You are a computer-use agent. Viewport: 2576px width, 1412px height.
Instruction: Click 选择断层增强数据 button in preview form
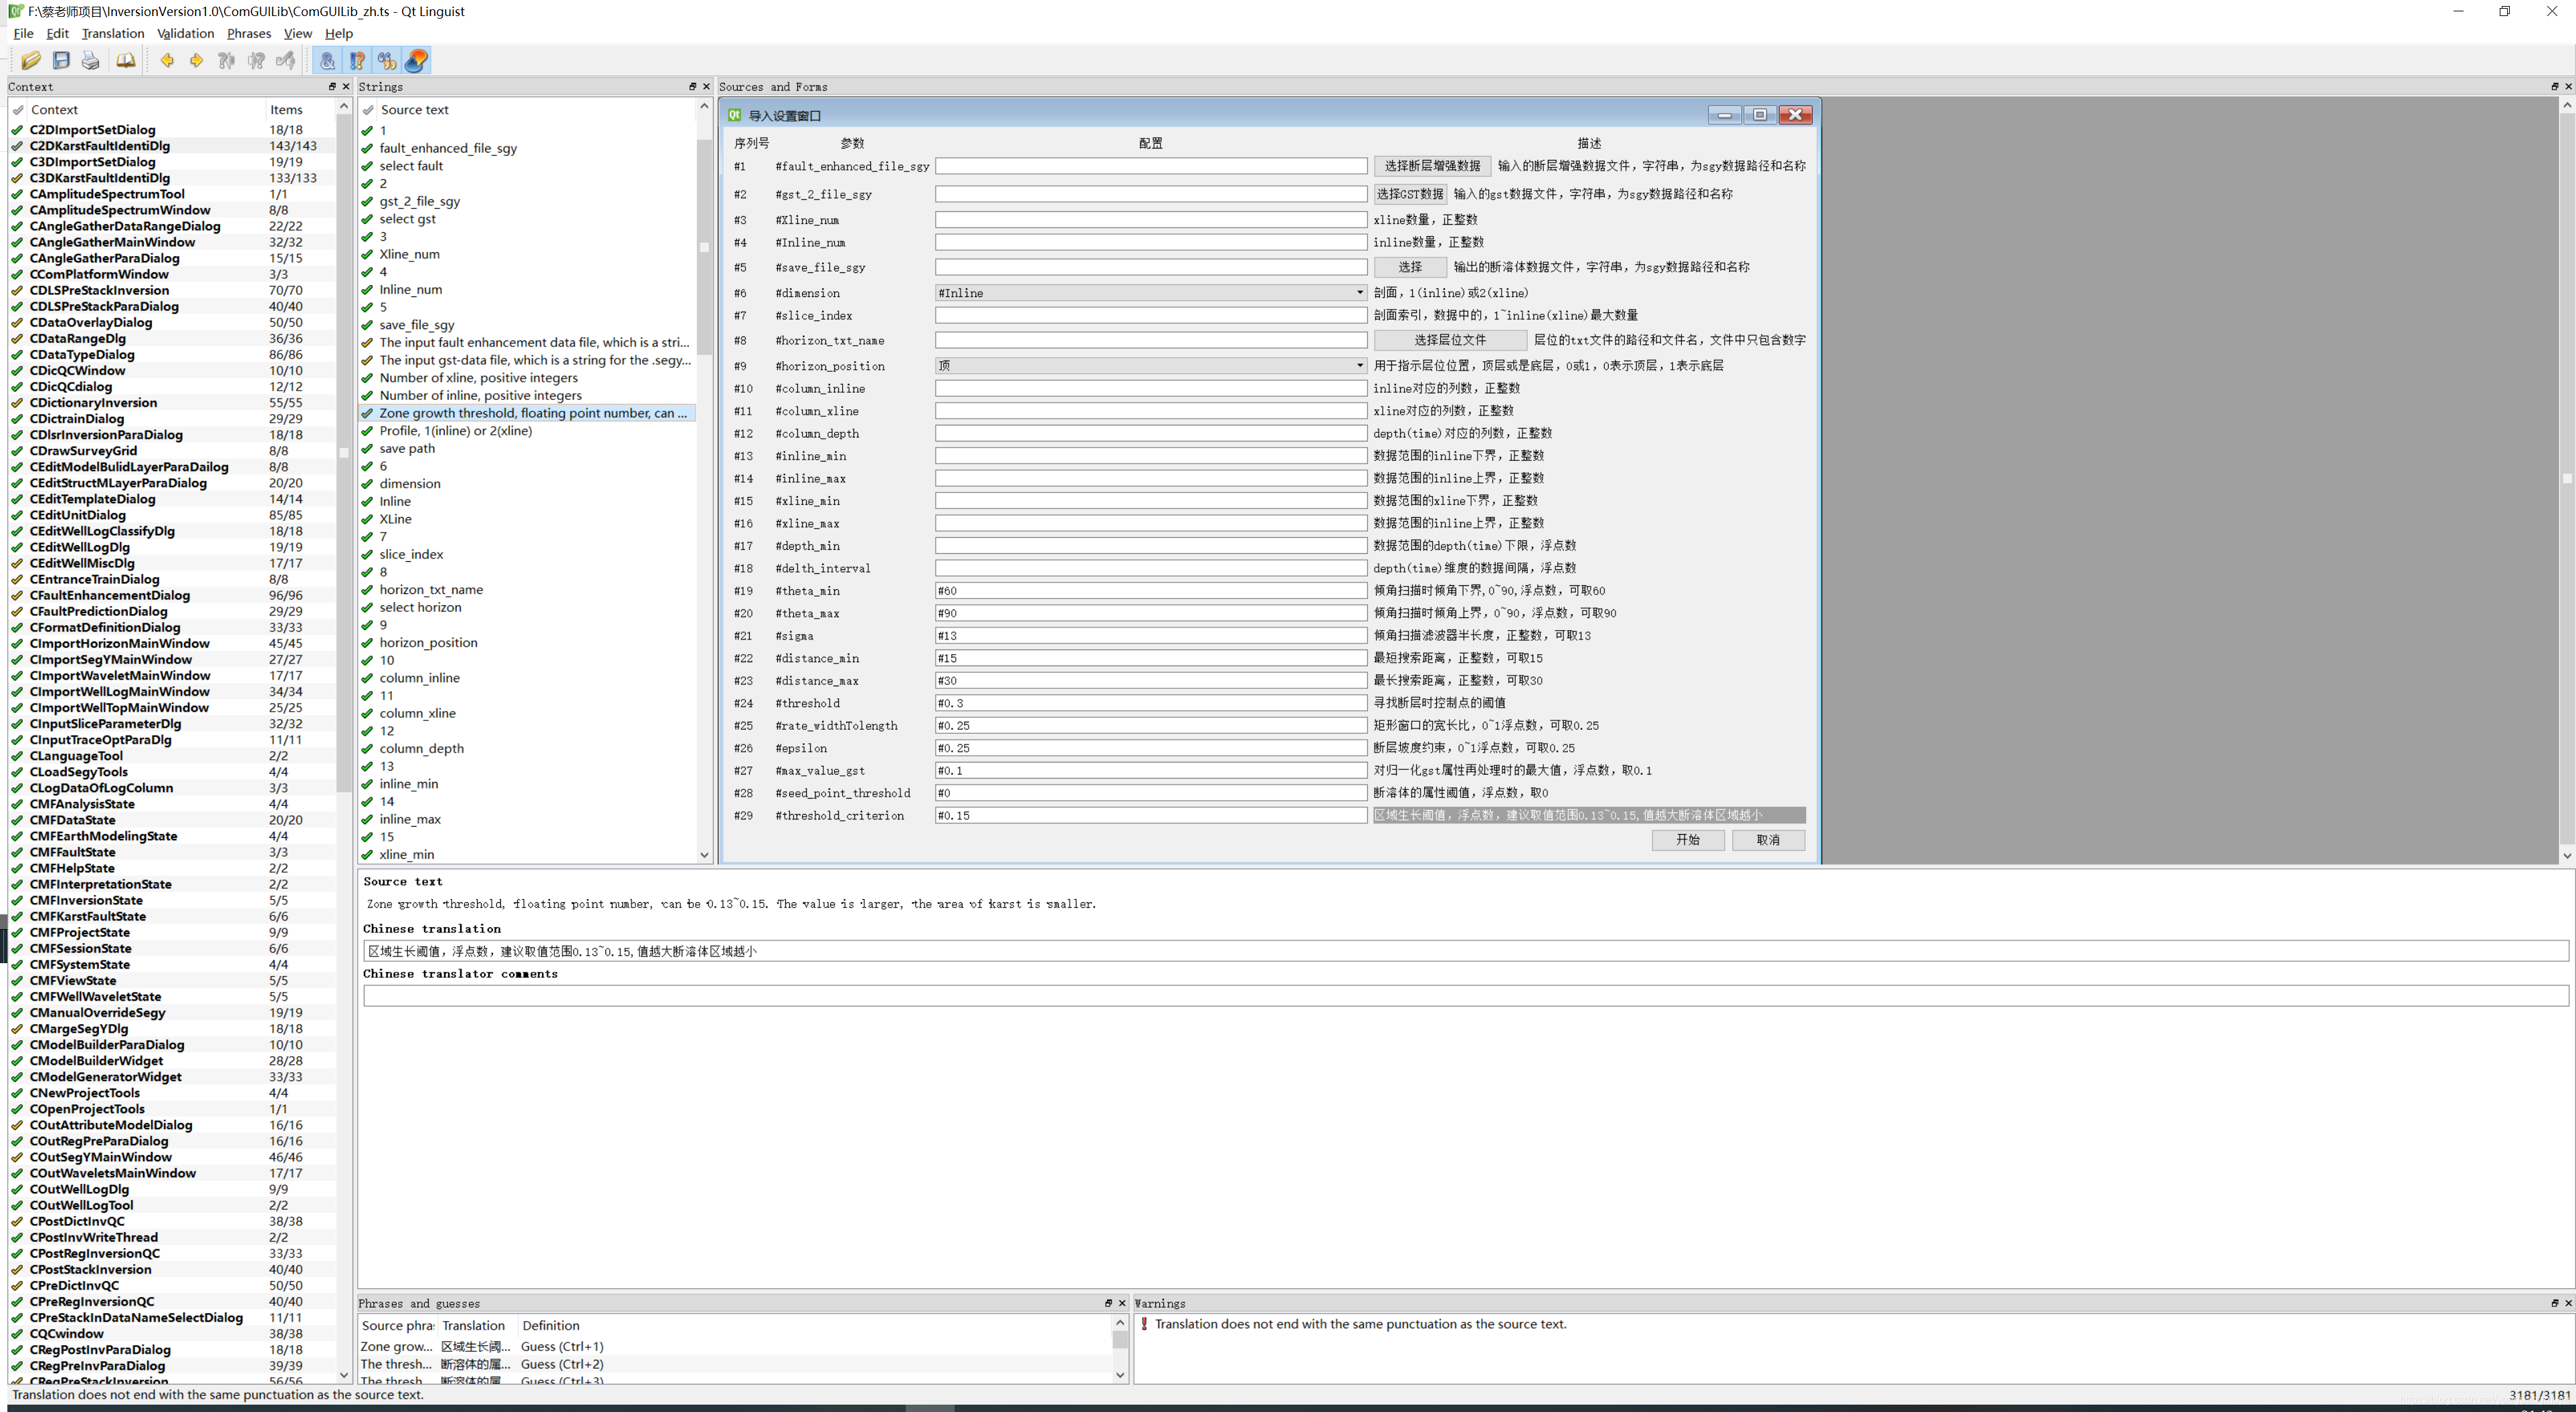pos(1432,166)
